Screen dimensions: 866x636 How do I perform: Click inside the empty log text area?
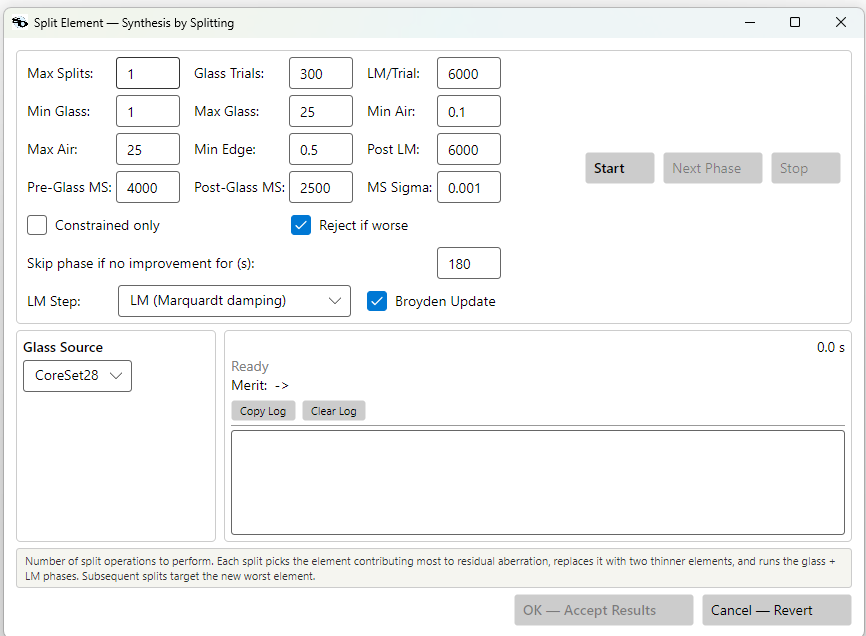click(538, 483)
